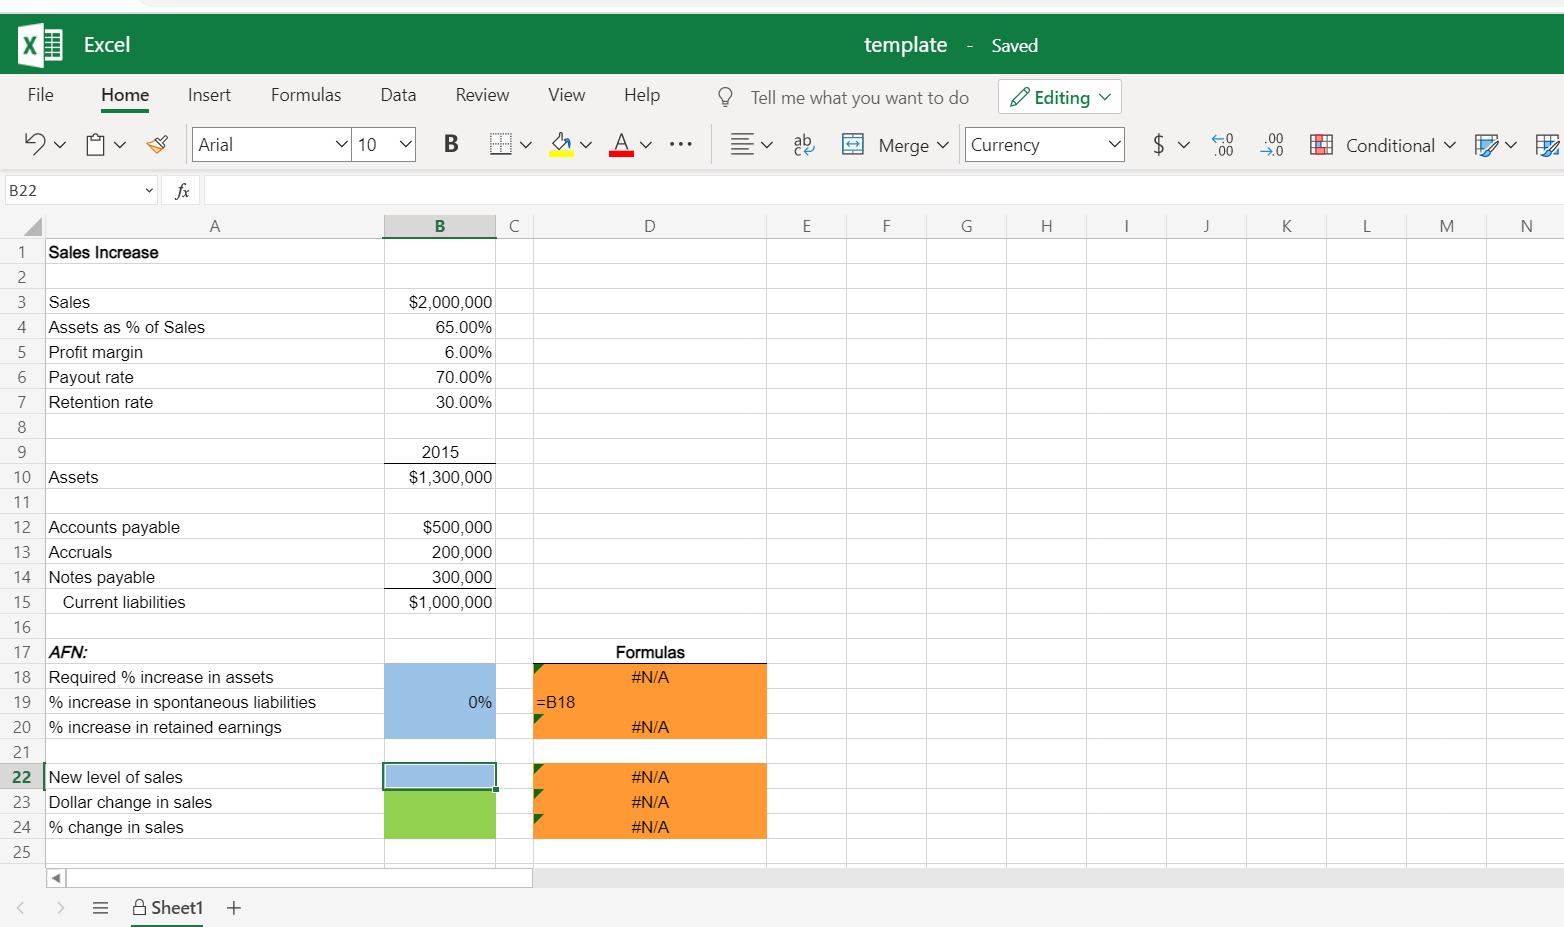
Task: Expand the Borders dropdown arrow
Action: [527, 144]
